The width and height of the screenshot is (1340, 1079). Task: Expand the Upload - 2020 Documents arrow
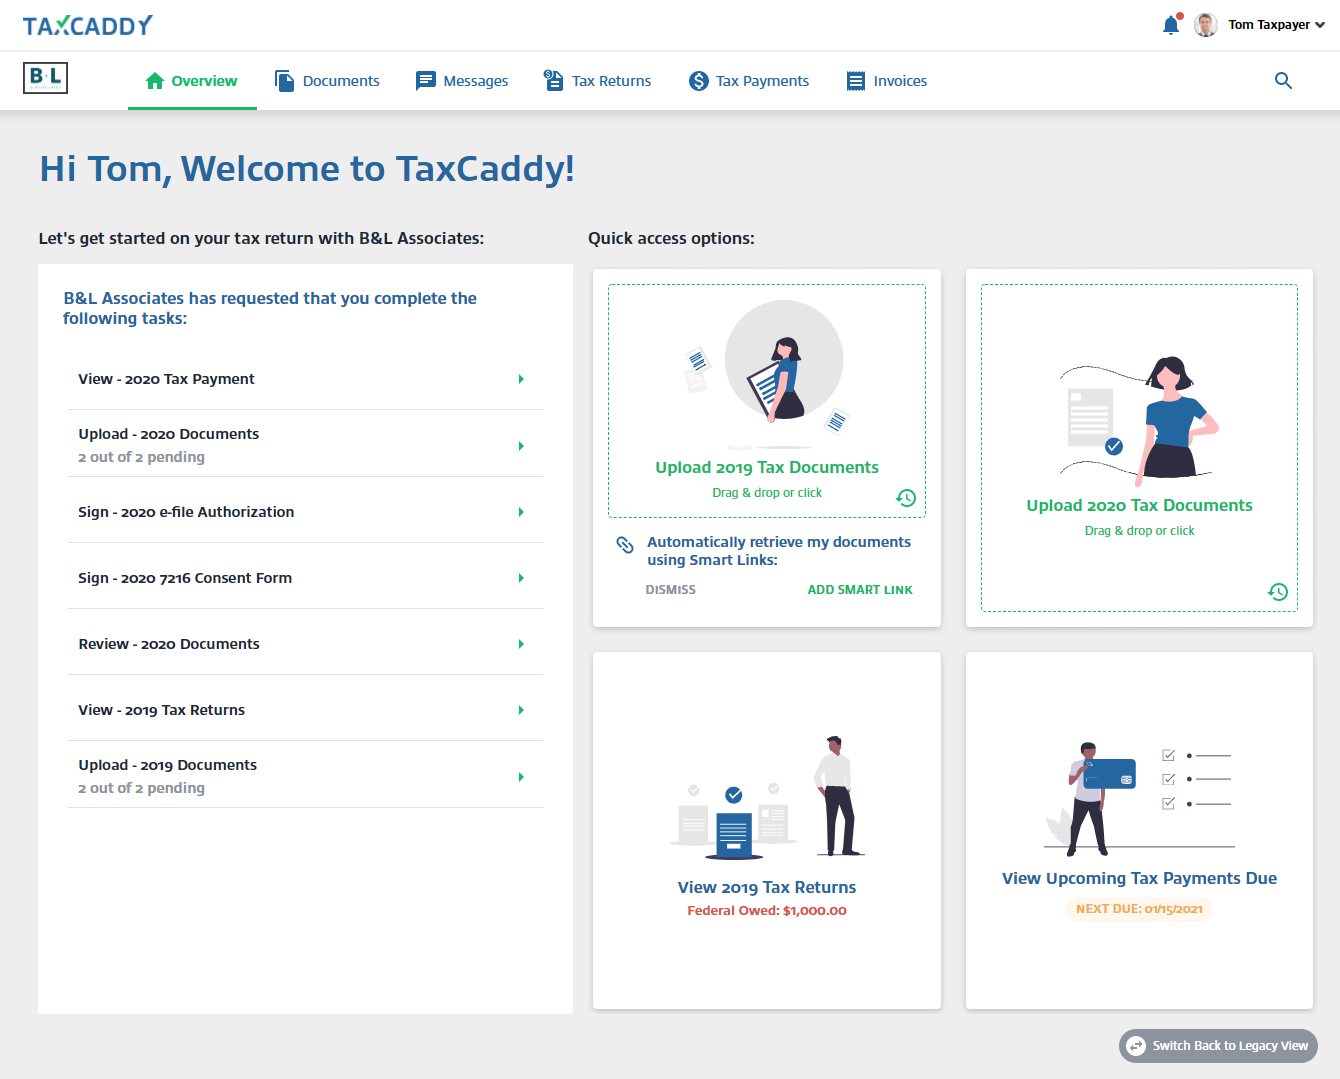pos(521,446)
